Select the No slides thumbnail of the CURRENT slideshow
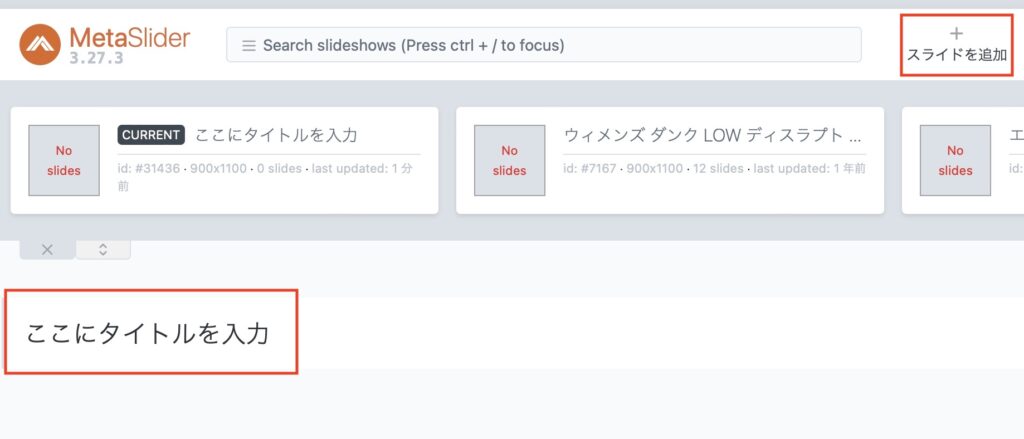This screenshot has width=1024, height=439. tap(64, 161)
